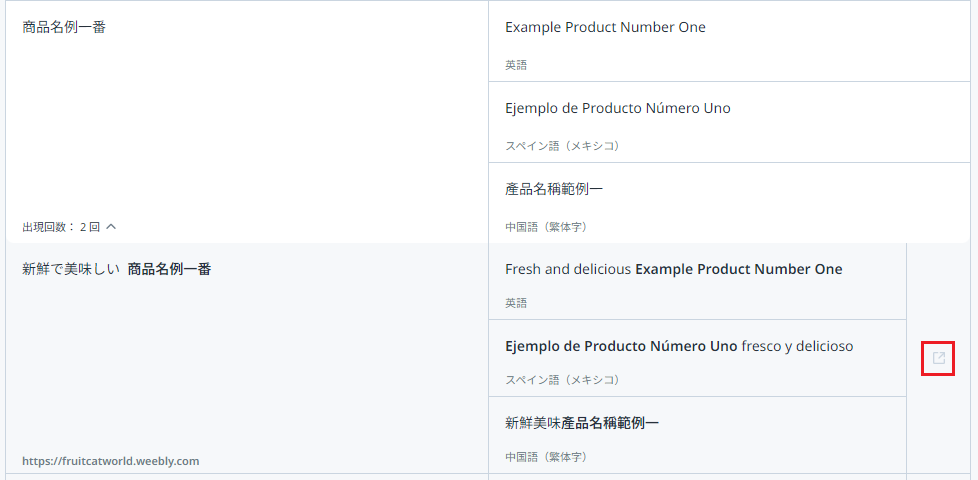The height and width of the screenshot is (480, 978).
Task: Select the source phrase starting with 新鮮で美味しい
Action: coord(116,269)
